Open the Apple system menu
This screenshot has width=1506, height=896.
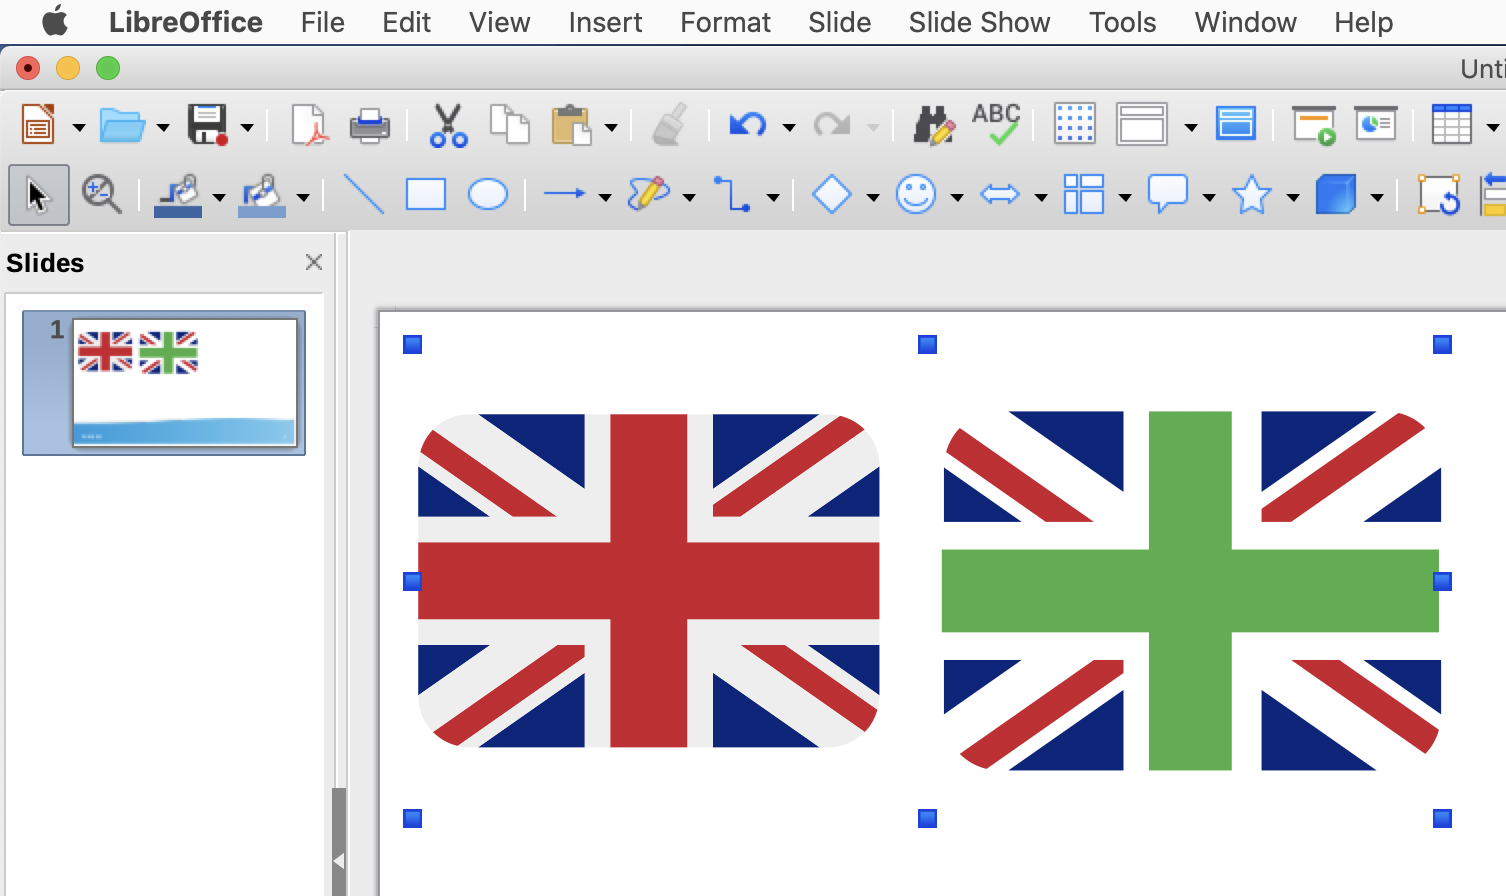[55, 21]
